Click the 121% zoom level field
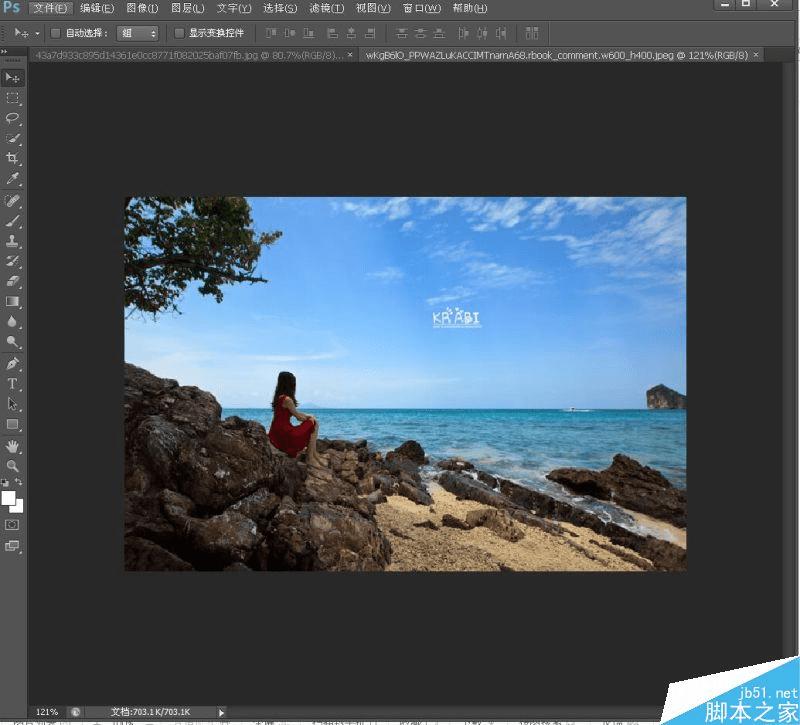This screenshot has height=725, width=800. [47, 712]
